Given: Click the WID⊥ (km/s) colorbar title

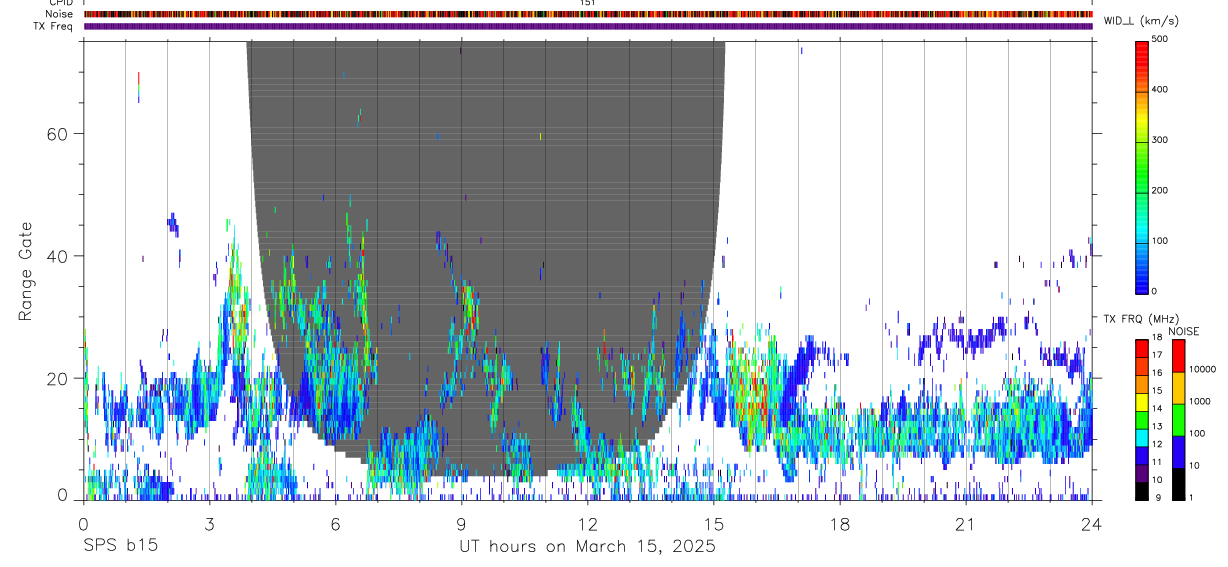Looking at the screenshot, I should (x=1142, y=20).
